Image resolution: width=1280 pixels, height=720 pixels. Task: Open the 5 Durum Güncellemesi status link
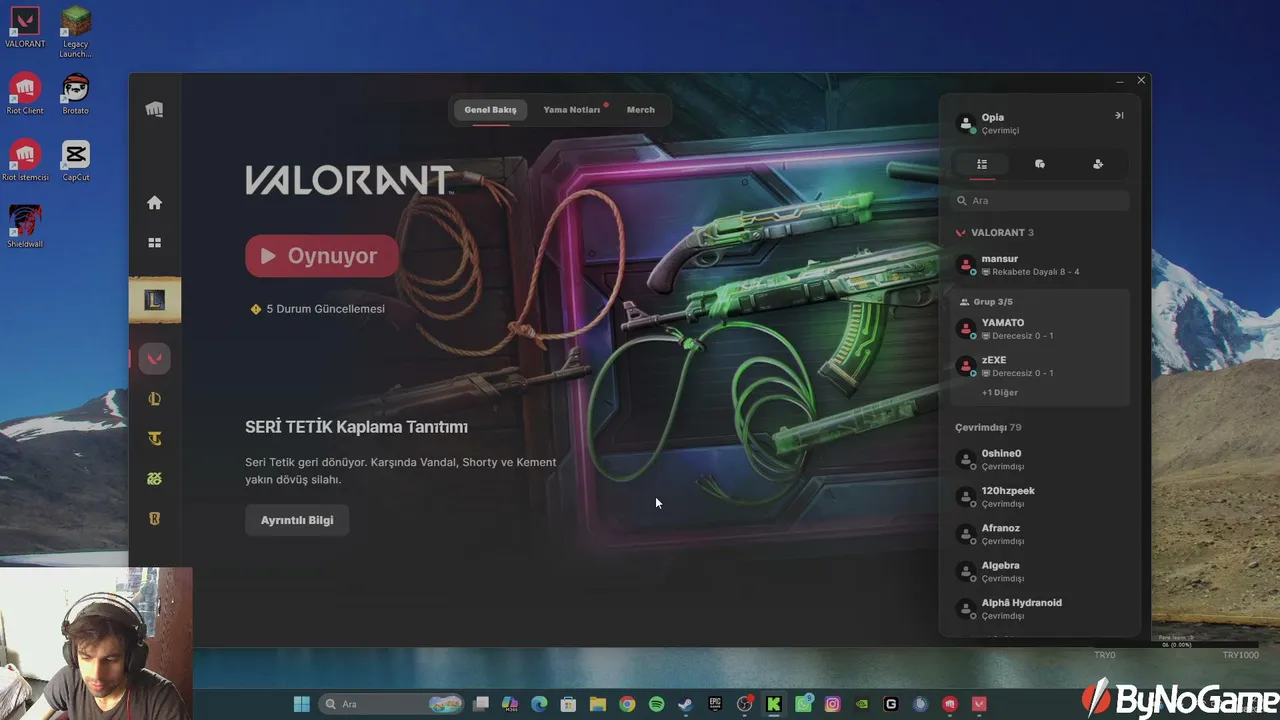318,309
